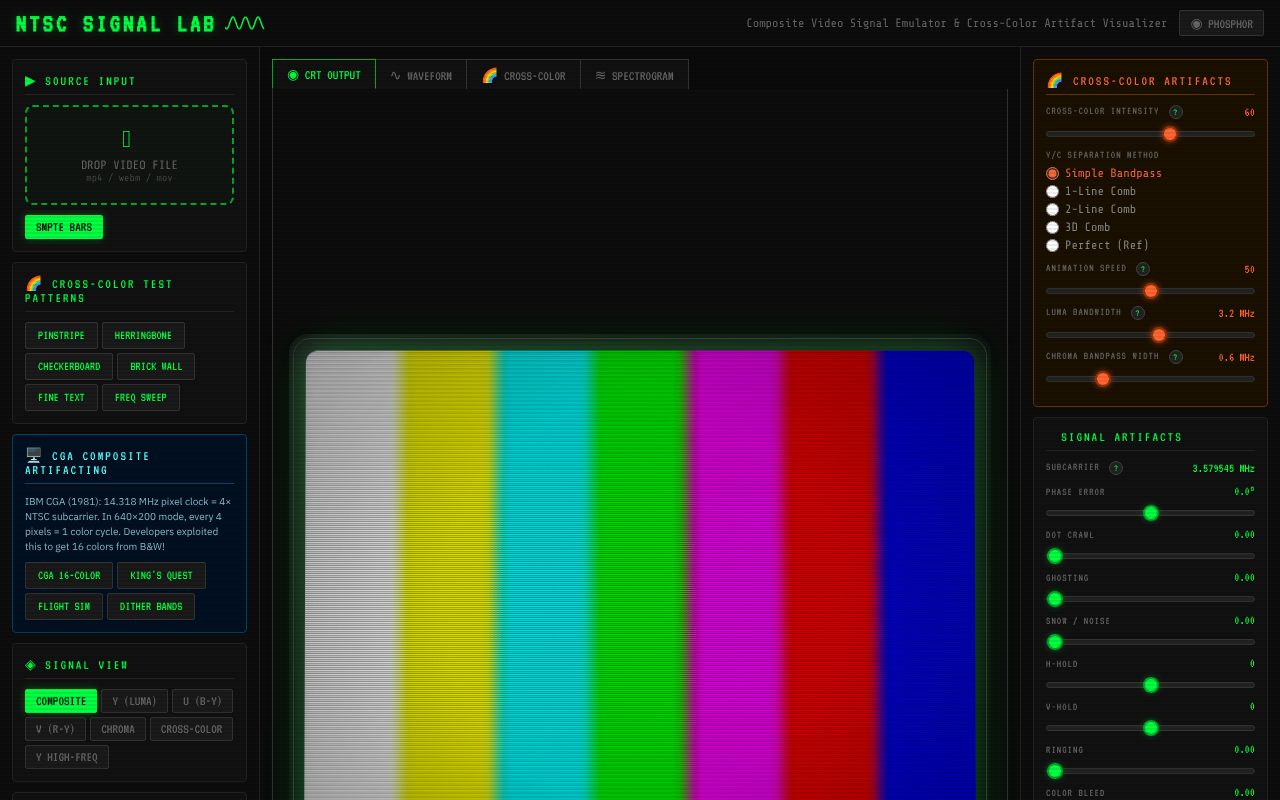Adjust the H-Hold slider
The image size is (1280, 800).
coord(1150,685)
